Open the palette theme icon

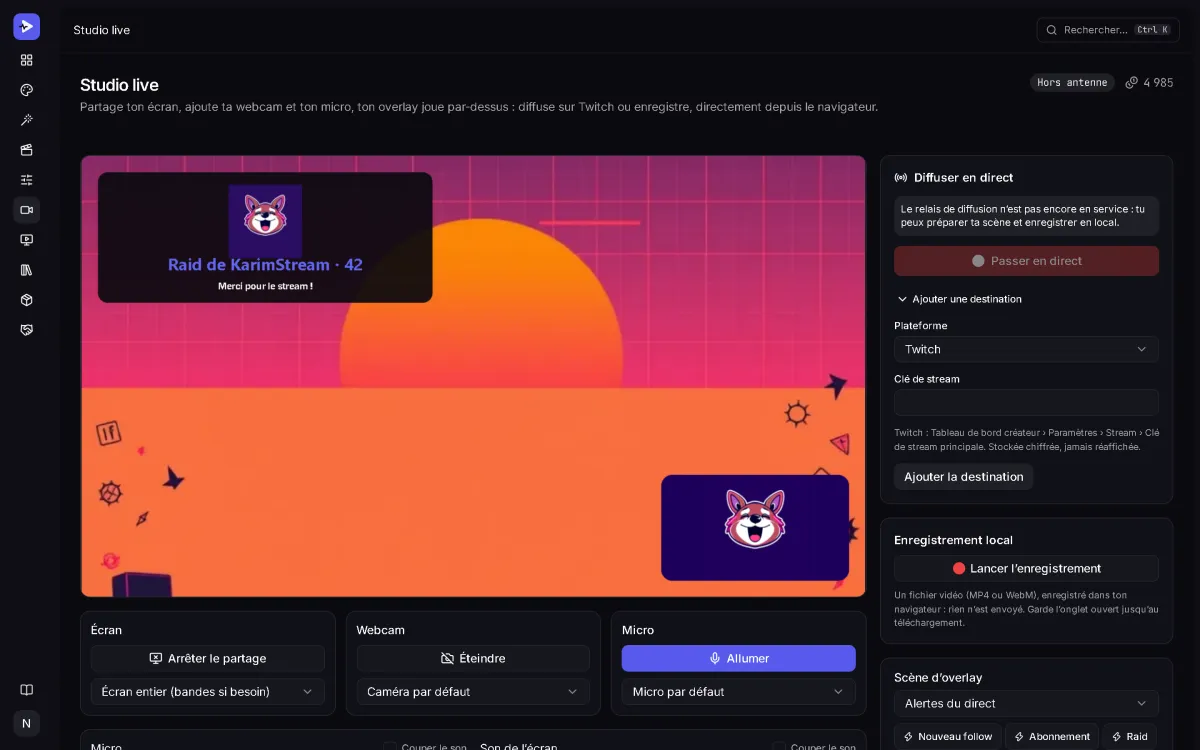[x=27, y=90]
